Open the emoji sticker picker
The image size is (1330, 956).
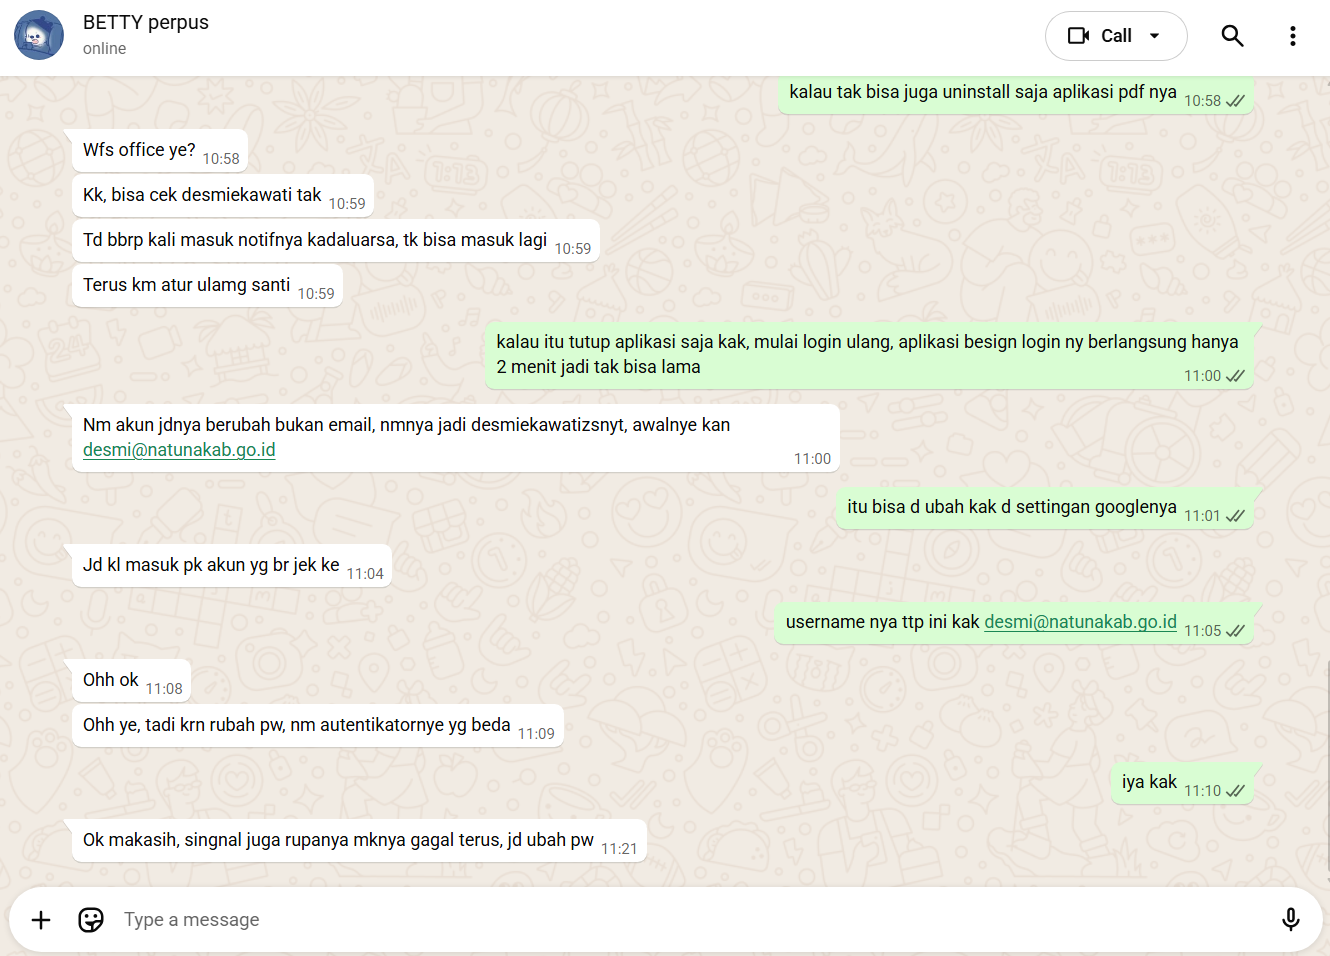91,920
